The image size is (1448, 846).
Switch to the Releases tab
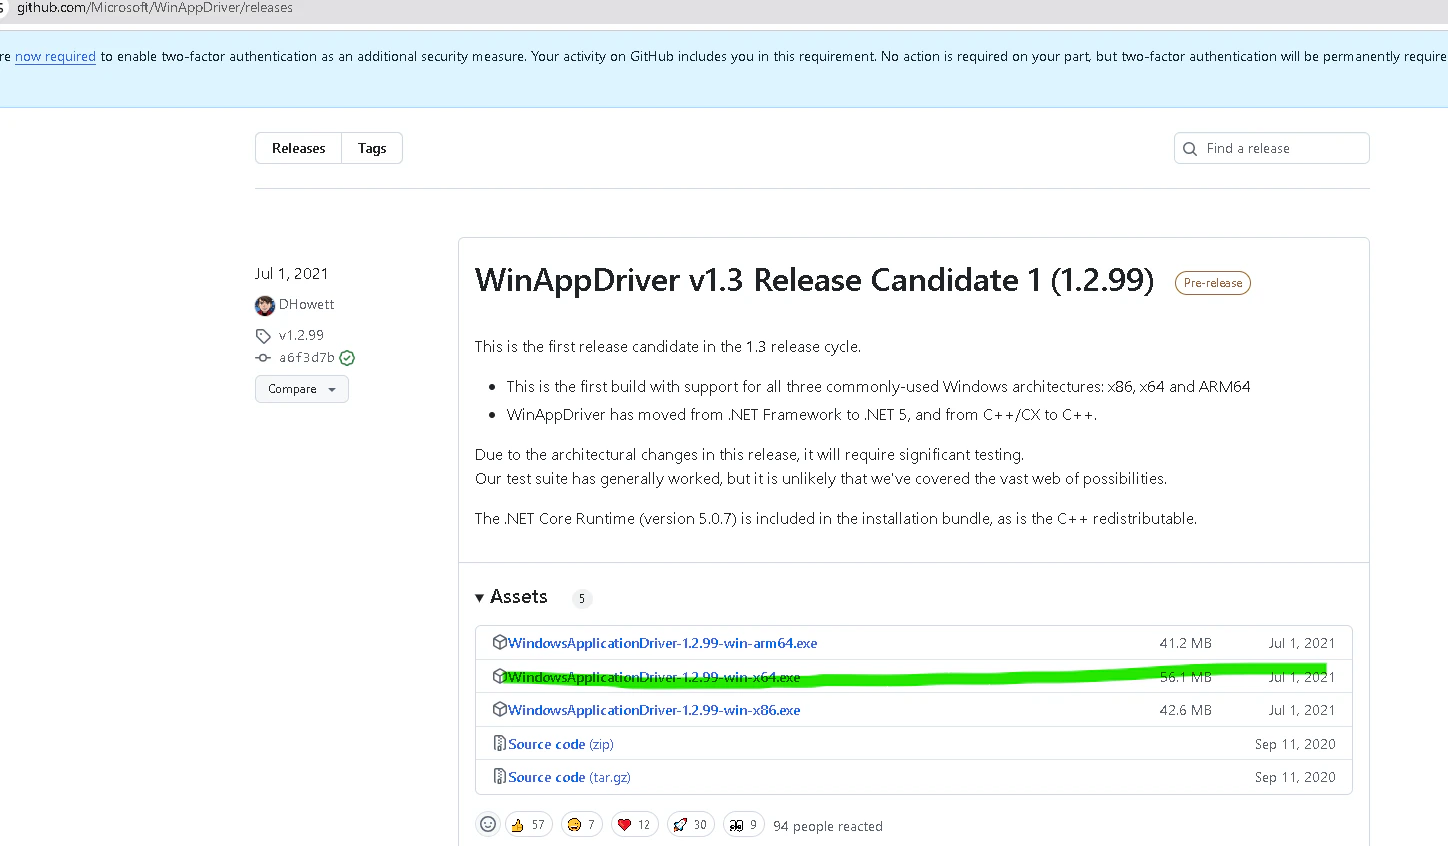pos(298,148)
